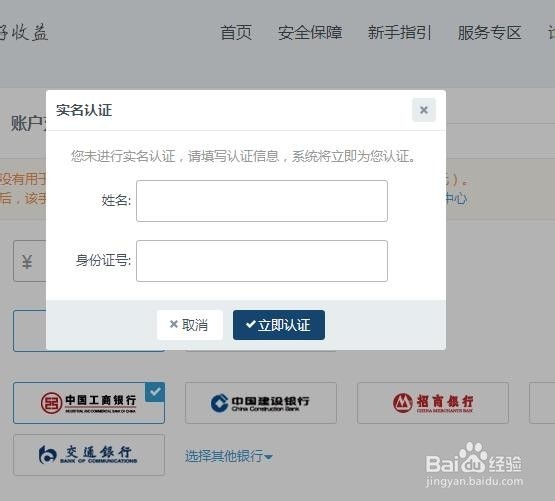Open the 服务专区 navigation item
The image size is (555, 501).
[489, 33]
